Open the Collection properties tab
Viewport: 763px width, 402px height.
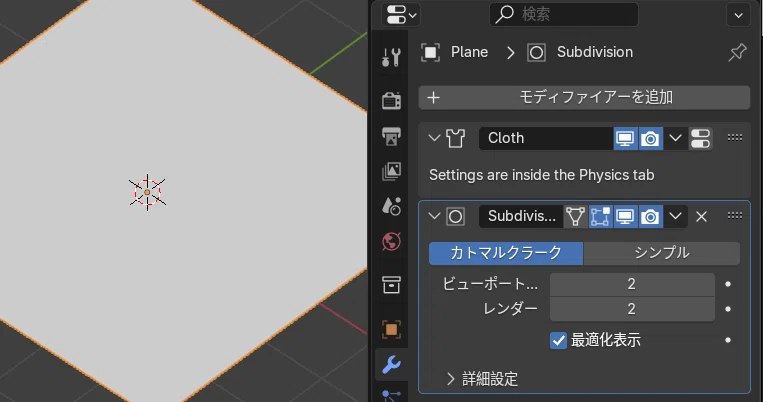coord(391,285)
